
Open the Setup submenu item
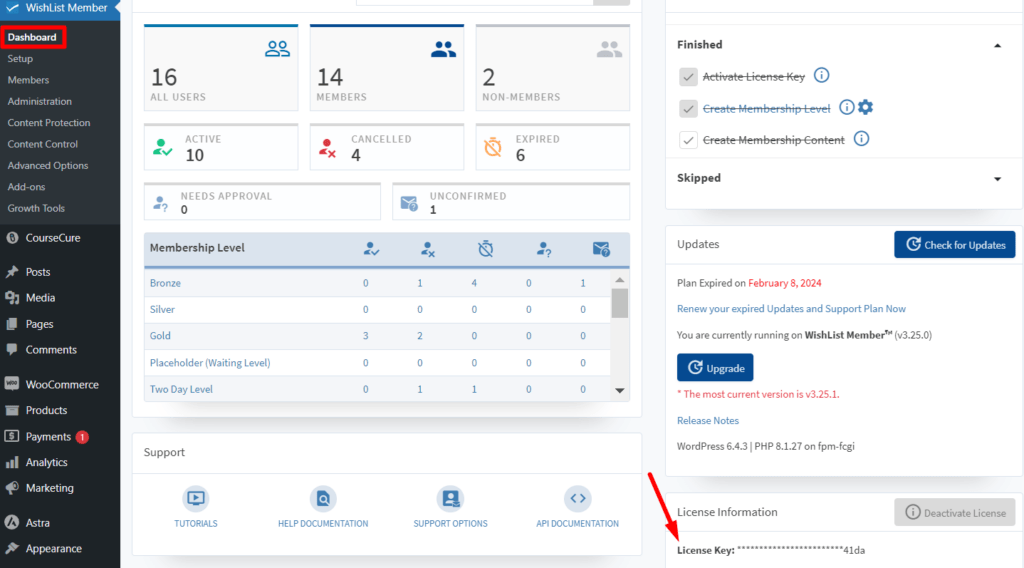pos(20,59)
